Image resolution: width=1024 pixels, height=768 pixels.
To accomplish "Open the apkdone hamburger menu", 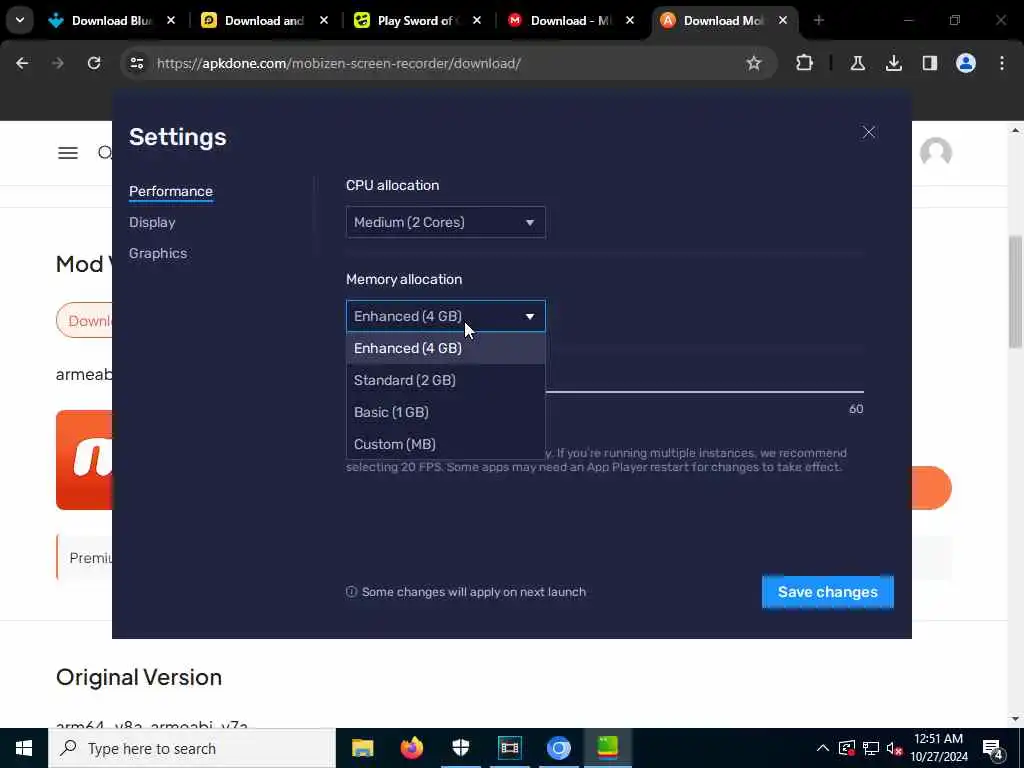I will click(x=68, y=153).
